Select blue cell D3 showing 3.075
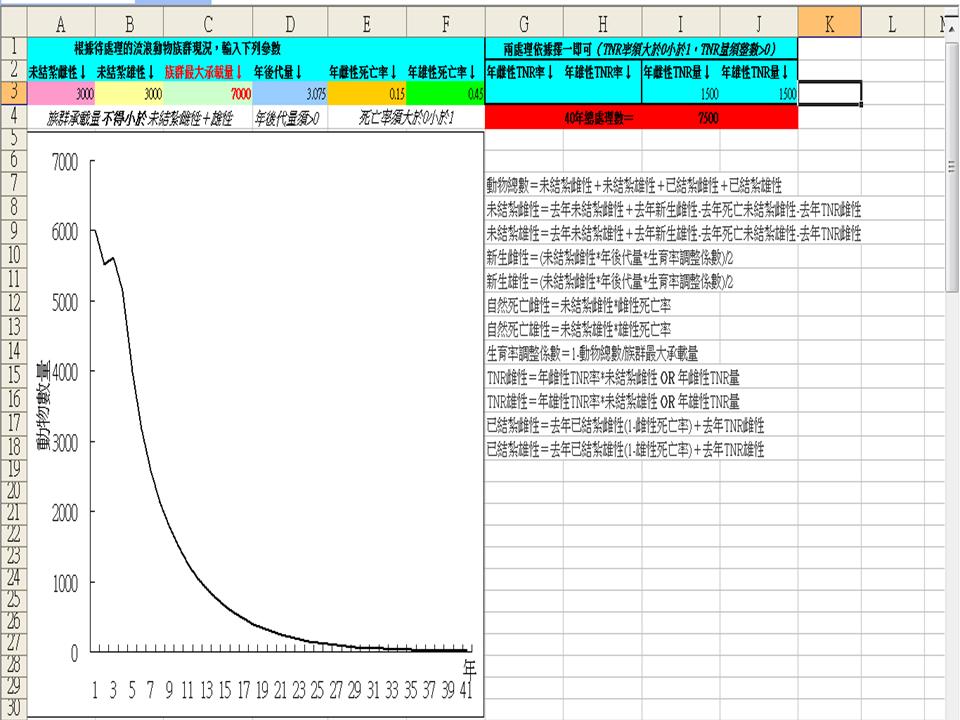Screen dimensions: 960x720 click(288, 93)
